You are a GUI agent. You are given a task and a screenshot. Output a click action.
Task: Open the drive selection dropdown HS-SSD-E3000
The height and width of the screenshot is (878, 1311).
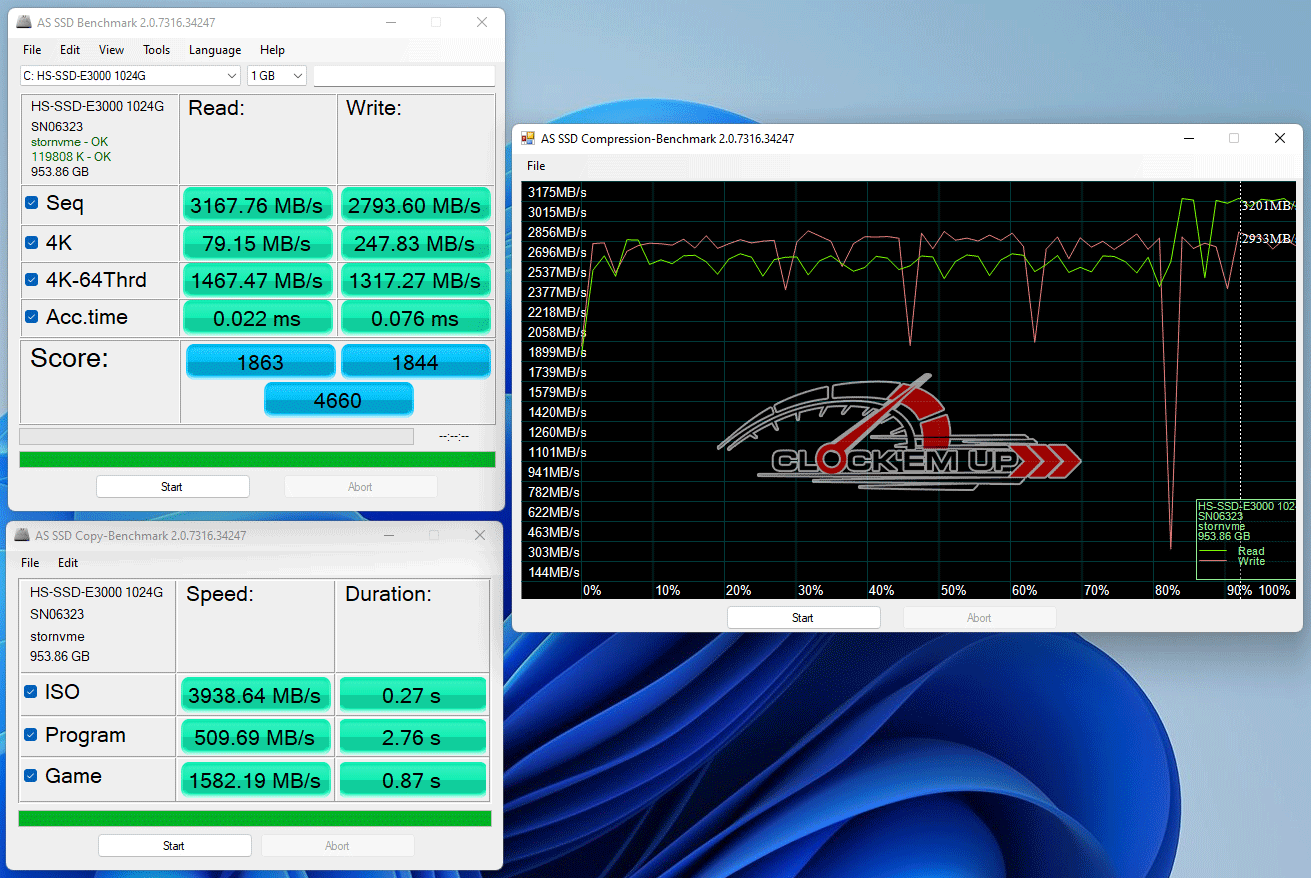(130, 76)
